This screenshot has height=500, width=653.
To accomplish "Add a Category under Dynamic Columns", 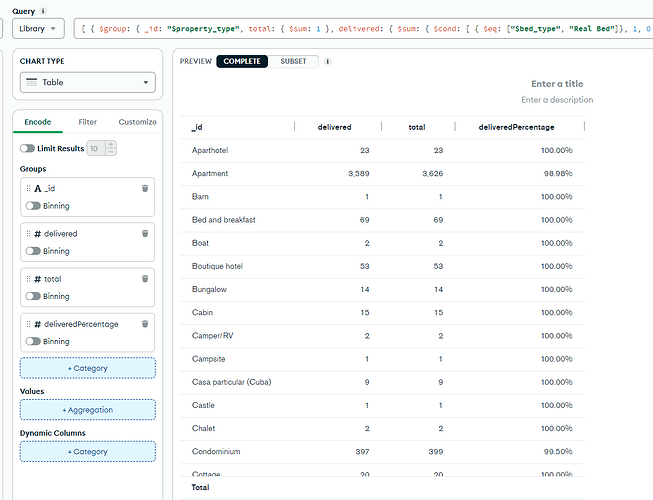I will tap(88, 451).
